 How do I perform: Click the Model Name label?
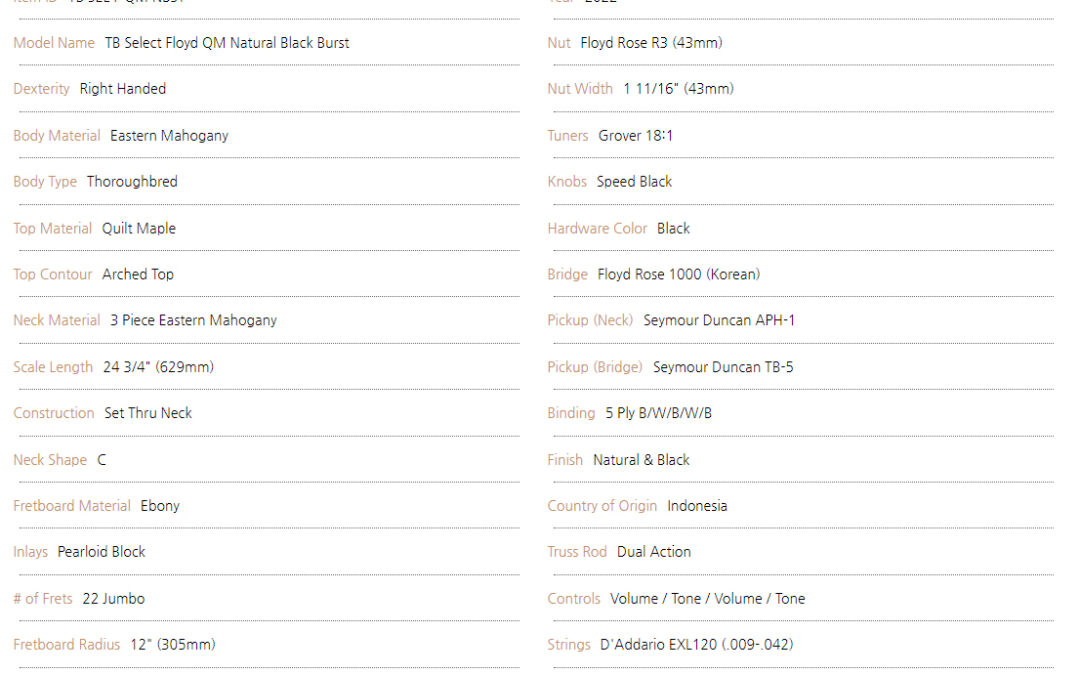[54, 43]
